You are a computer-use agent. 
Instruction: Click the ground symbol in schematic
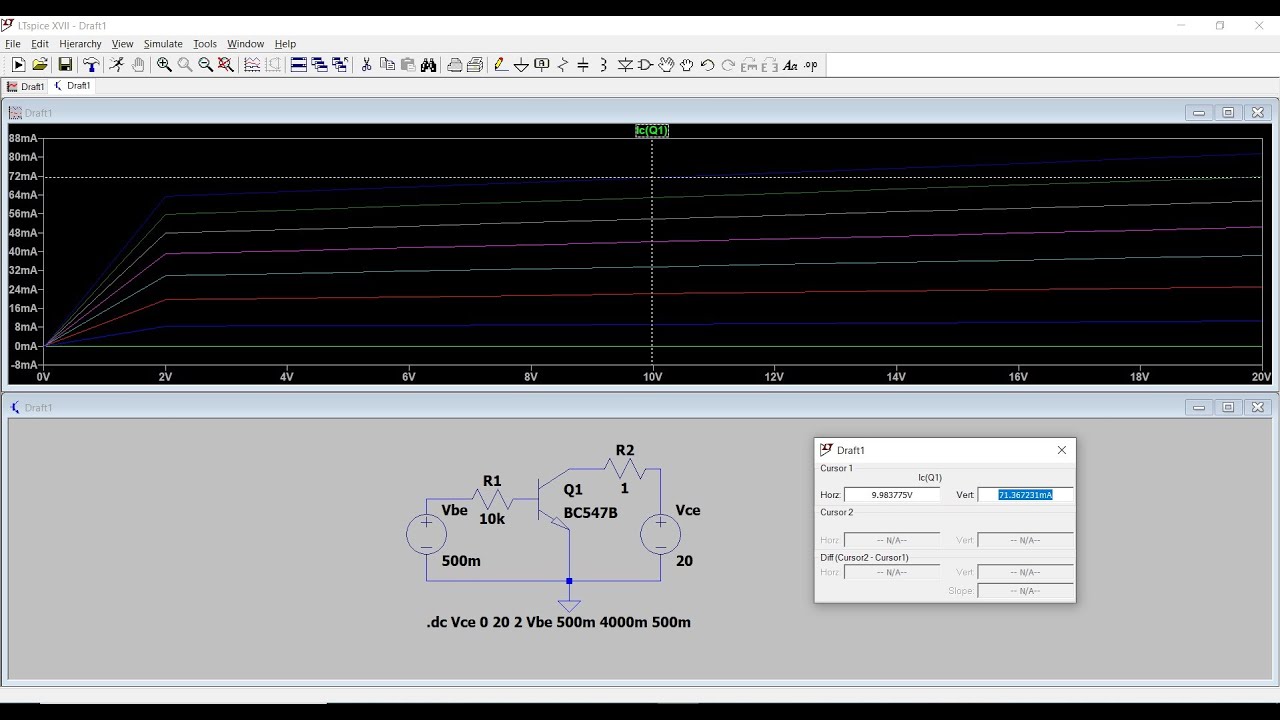click(569, 604)
